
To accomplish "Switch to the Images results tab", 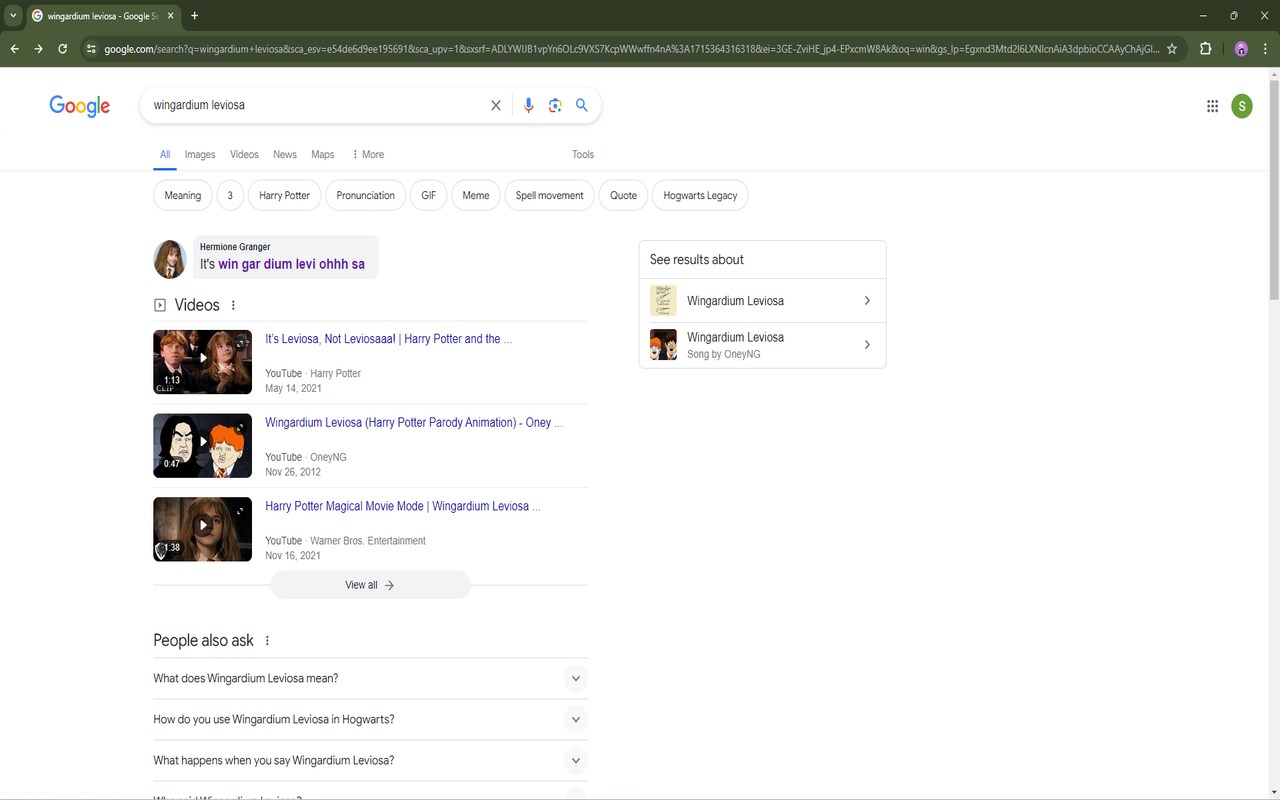I will (x=200, y=154).
